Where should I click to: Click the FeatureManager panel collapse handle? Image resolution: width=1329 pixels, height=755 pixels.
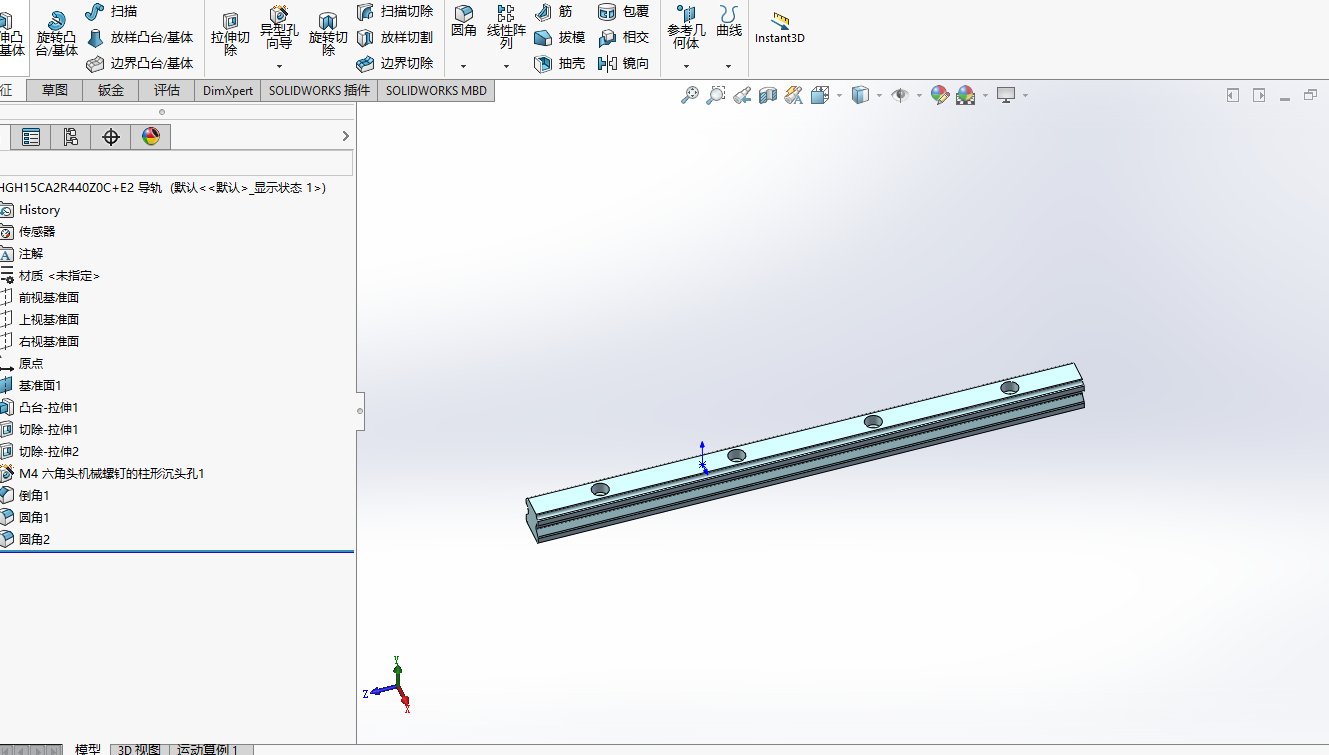coord(361,411)
